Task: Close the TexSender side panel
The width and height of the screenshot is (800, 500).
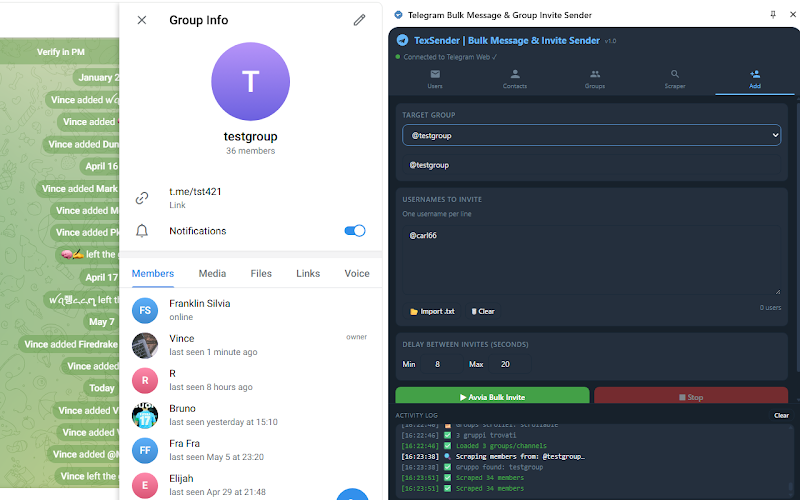Action: pos(793,15)
